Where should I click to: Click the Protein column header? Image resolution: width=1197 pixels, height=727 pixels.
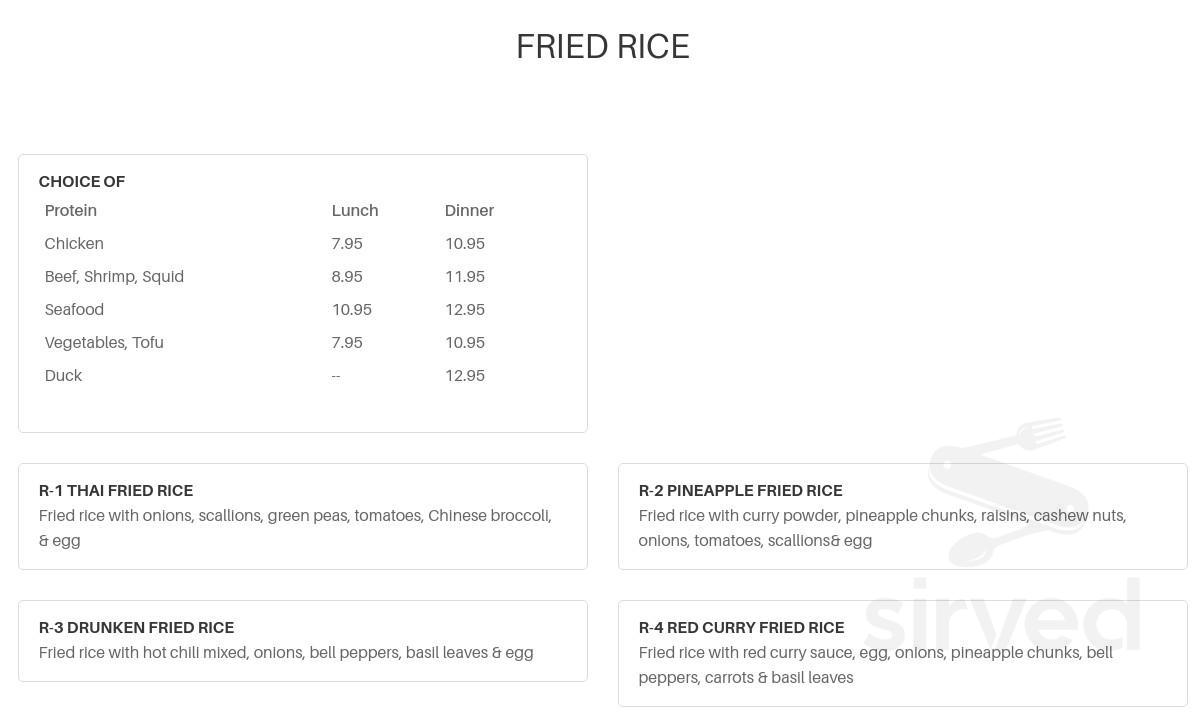coord(71,211)
